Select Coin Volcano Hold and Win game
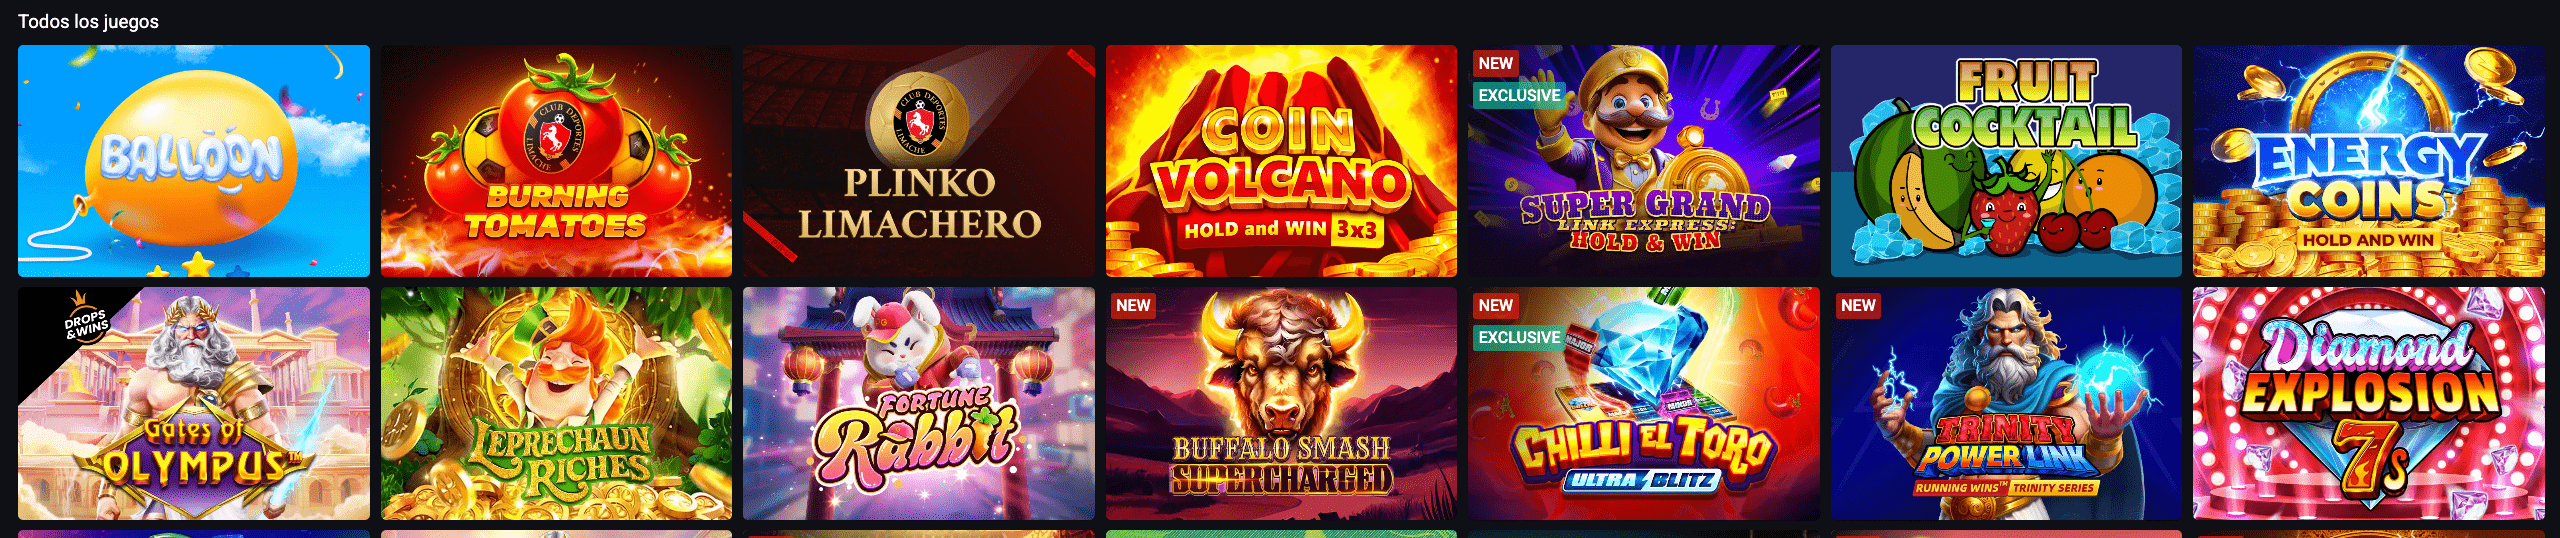This screenshot has width=2560, height=538. pos(1281,161)
